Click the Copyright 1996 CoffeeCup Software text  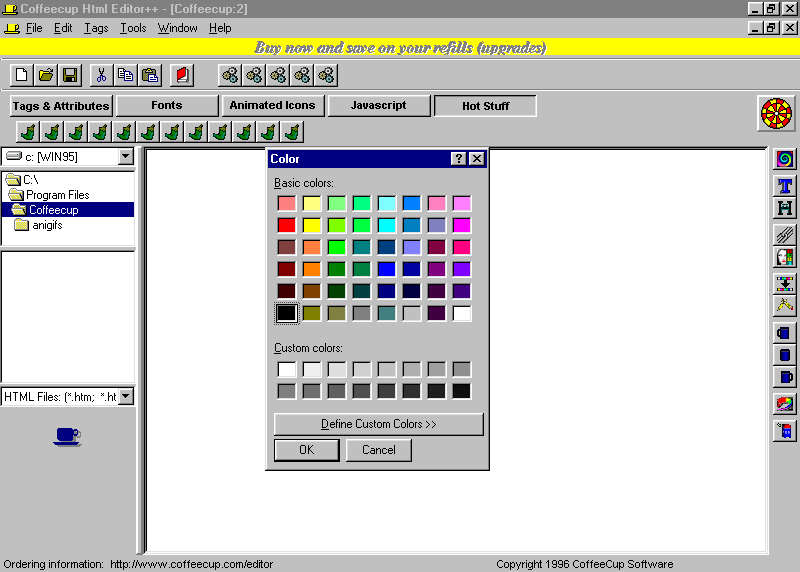[x=585, y=564]
